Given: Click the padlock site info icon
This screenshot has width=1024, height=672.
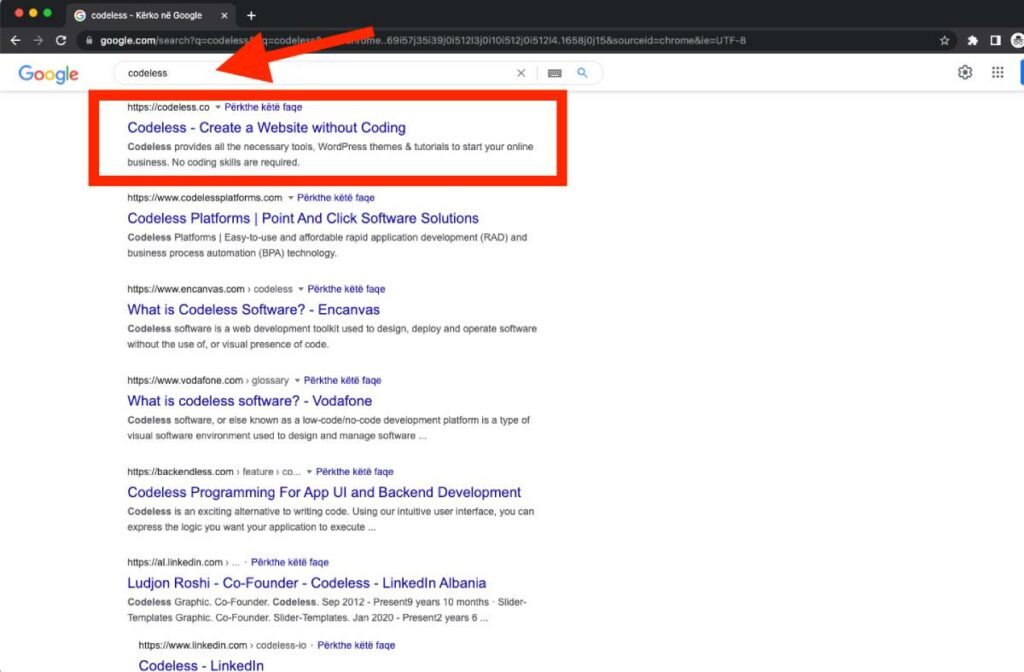Looking at the screenshot, I should 89,40.
